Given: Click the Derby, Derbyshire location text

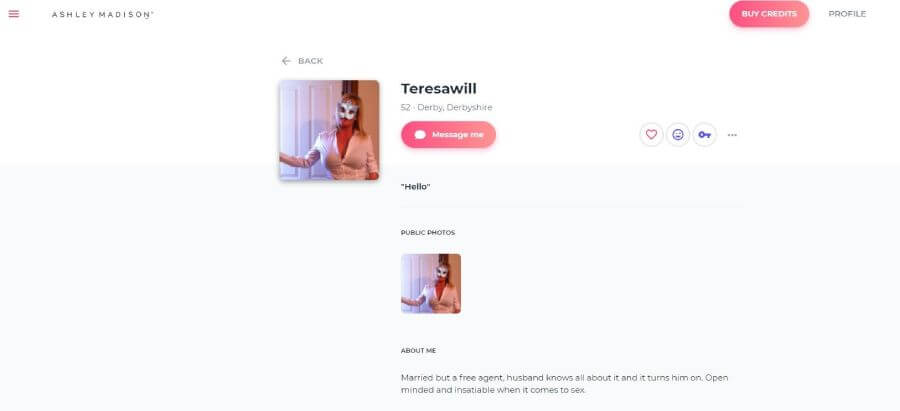Looking at the screenshot, I should point(455,107).
